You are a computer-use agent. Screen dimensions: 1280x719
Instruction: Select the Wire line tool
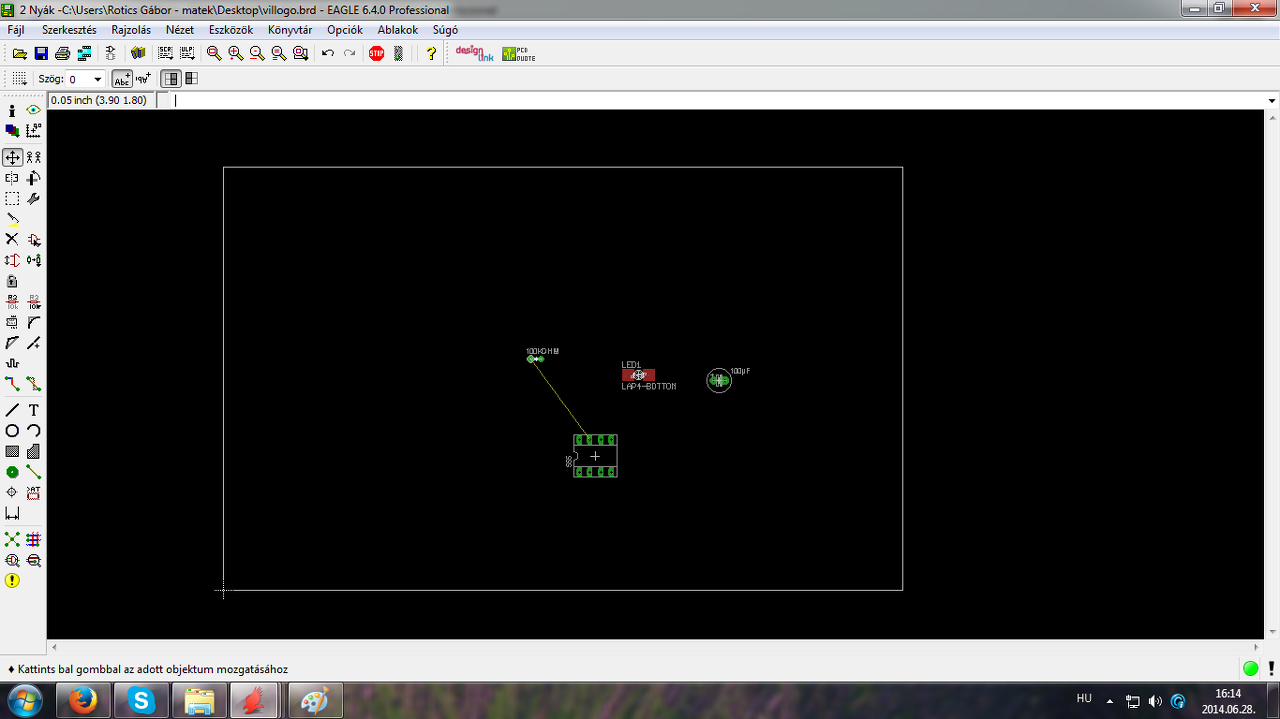[x=12, y=410]
